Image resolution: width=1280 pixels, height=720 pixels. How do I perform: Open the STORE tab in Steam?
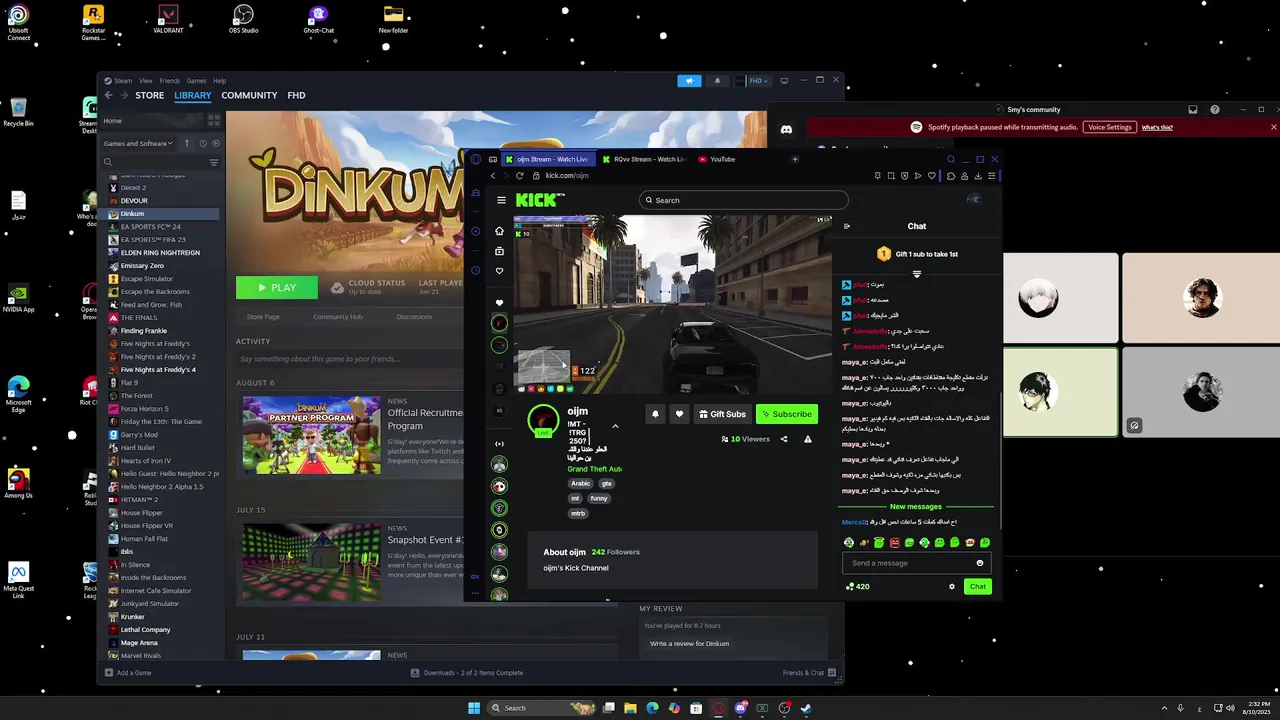(150, 95)
